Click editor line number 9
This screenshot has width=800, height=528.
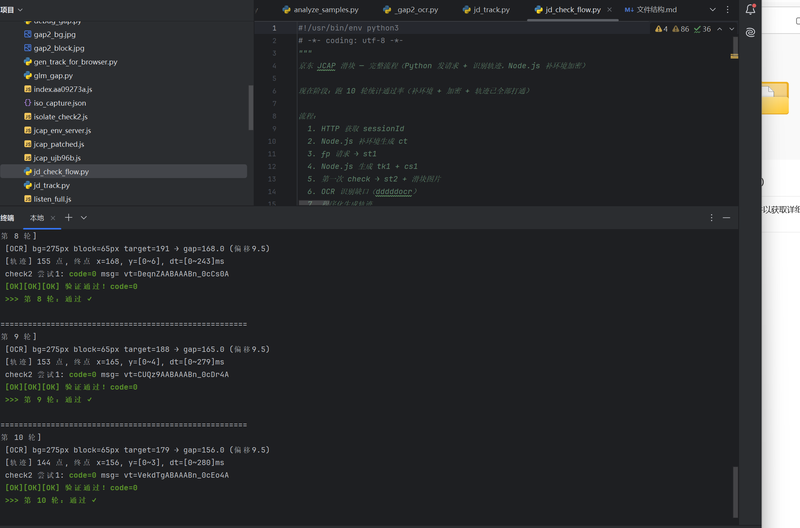coord(274,129)
